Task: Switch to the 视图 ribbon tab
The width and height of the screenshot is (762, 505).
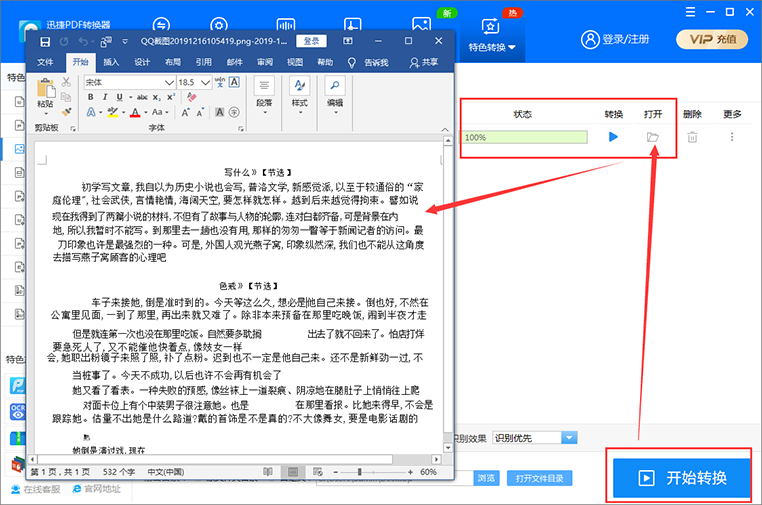Action: tap(295, 62)
